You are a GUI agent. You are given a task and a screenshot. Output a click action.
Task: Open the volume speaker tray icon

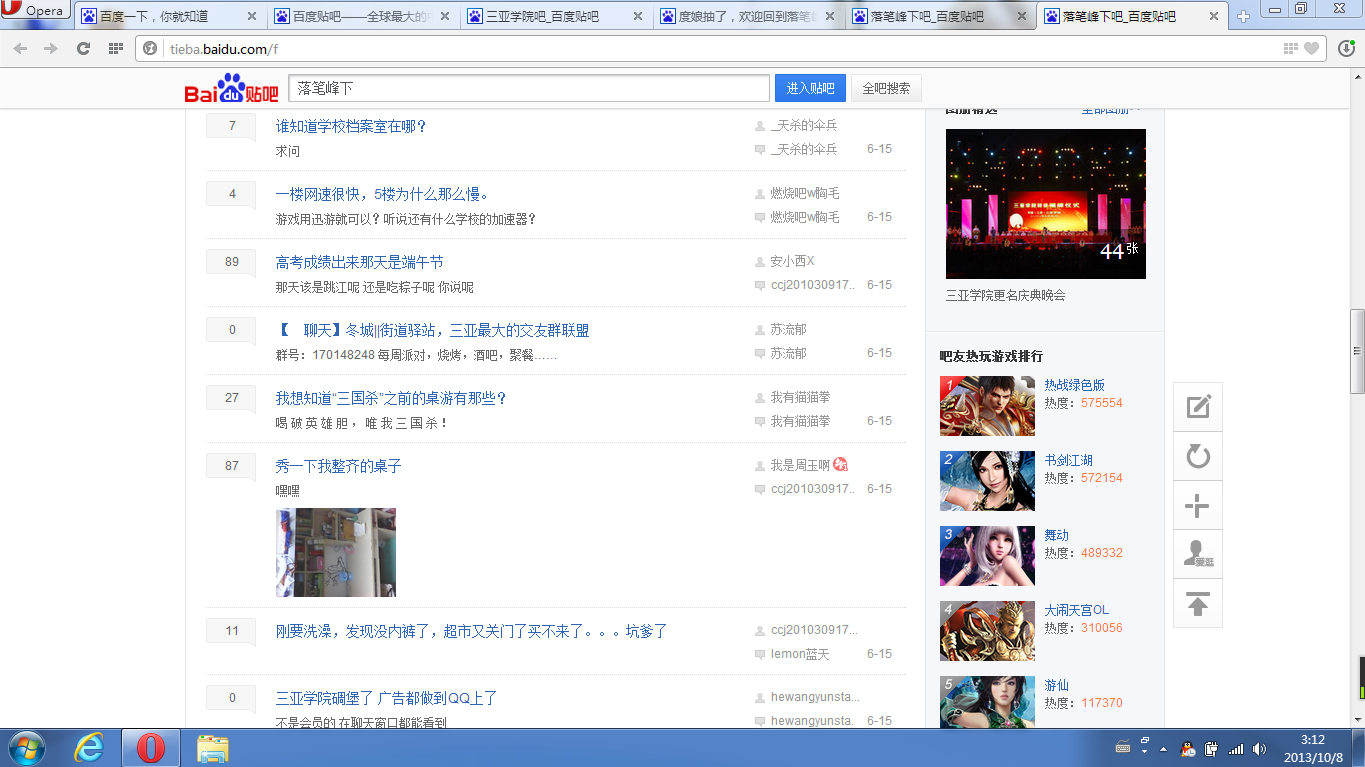[x=1259, y=748]
